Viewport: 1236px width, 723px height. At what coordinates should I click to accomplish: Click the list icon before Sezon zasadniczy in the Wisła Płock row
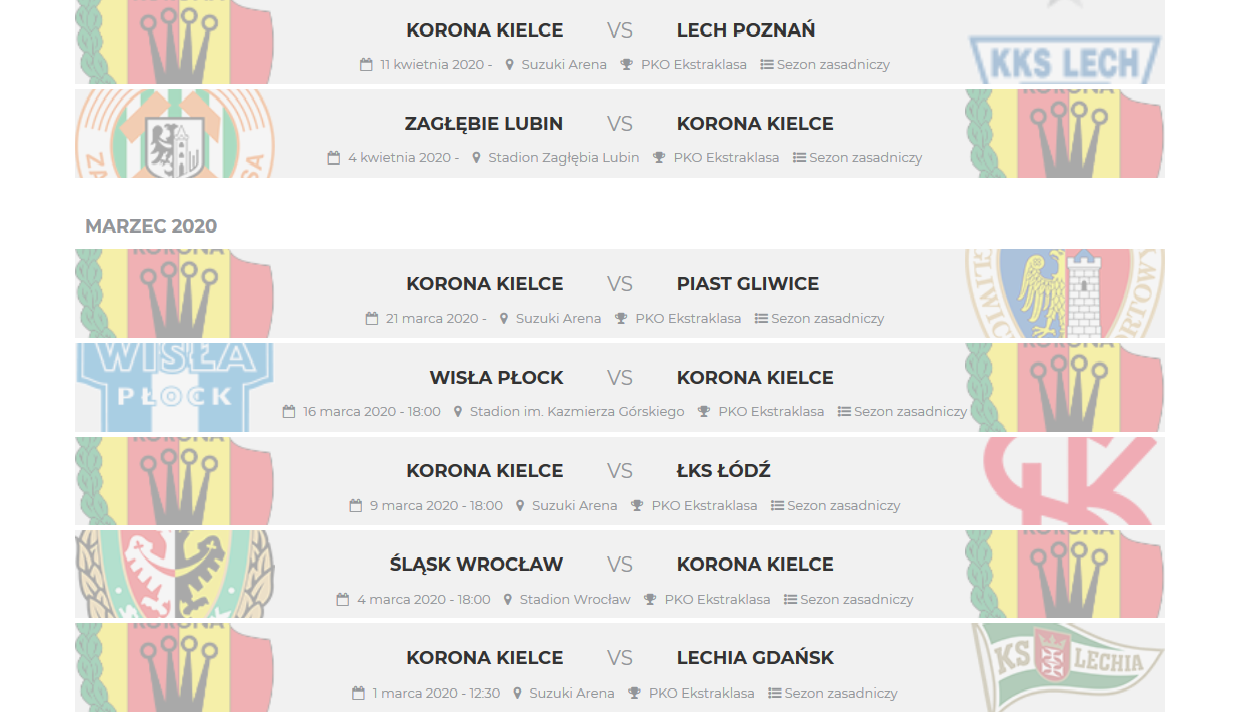tap(844, 411)
